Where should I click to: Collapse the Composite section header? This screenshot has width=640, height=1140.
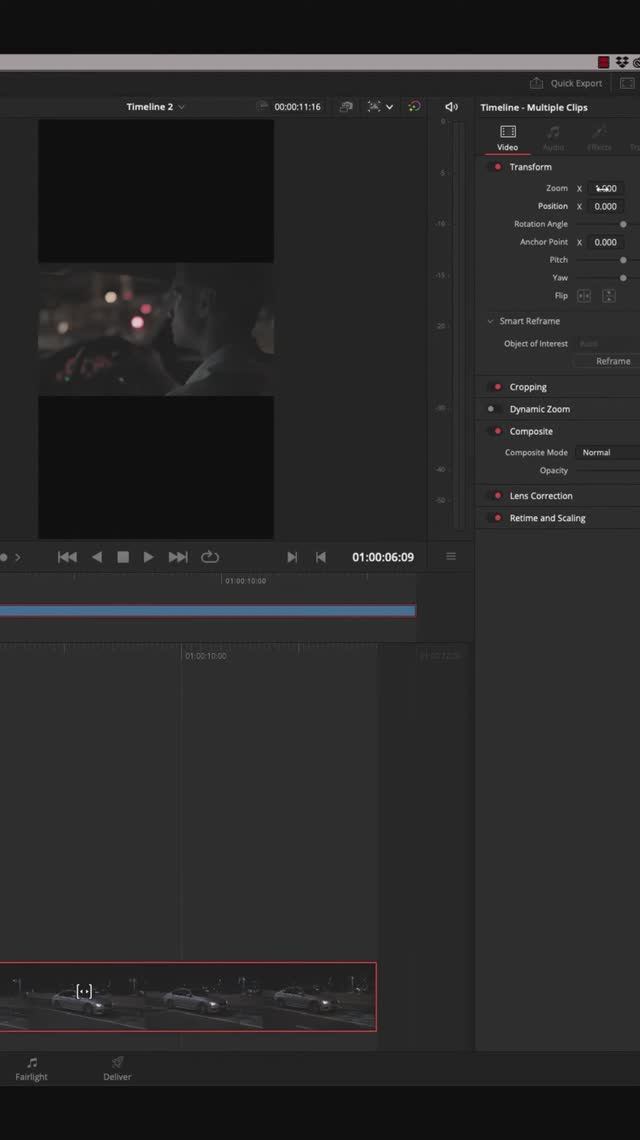531,431
